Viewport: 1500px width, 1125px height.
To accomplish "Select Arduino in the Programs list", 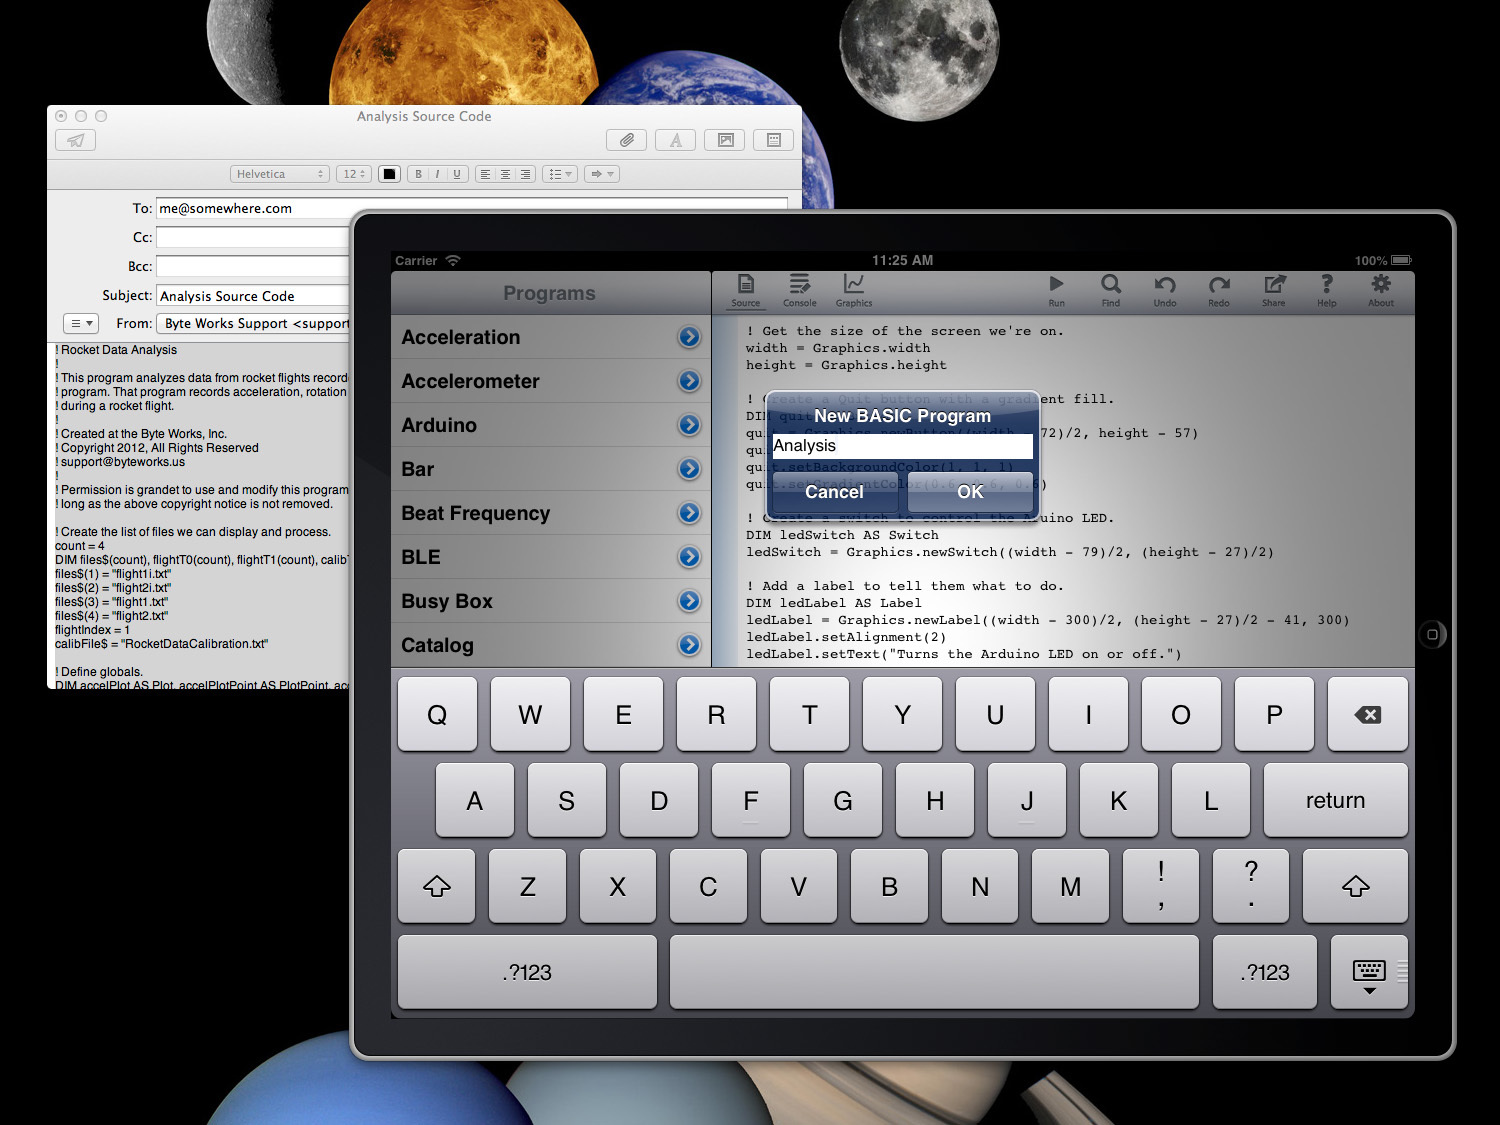I will point(550,425).
